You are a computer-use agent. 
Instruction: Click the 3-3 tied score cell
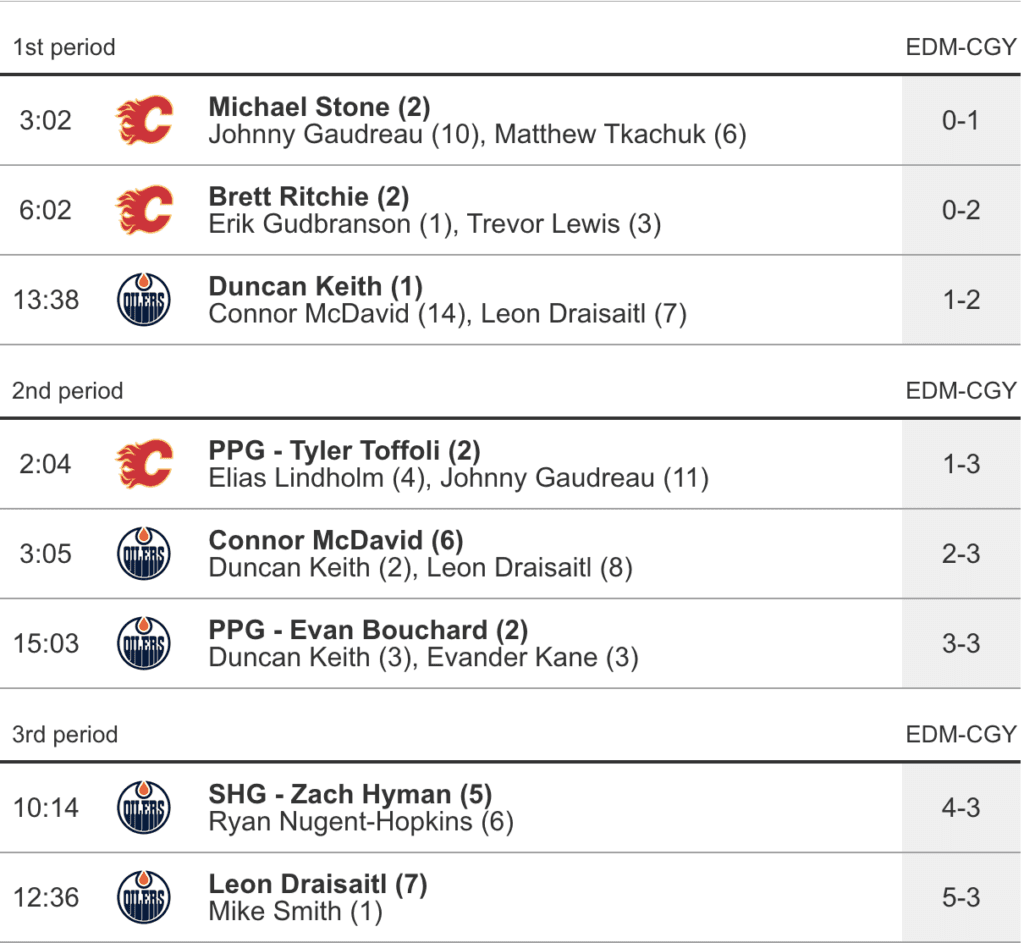pos(961,643)
